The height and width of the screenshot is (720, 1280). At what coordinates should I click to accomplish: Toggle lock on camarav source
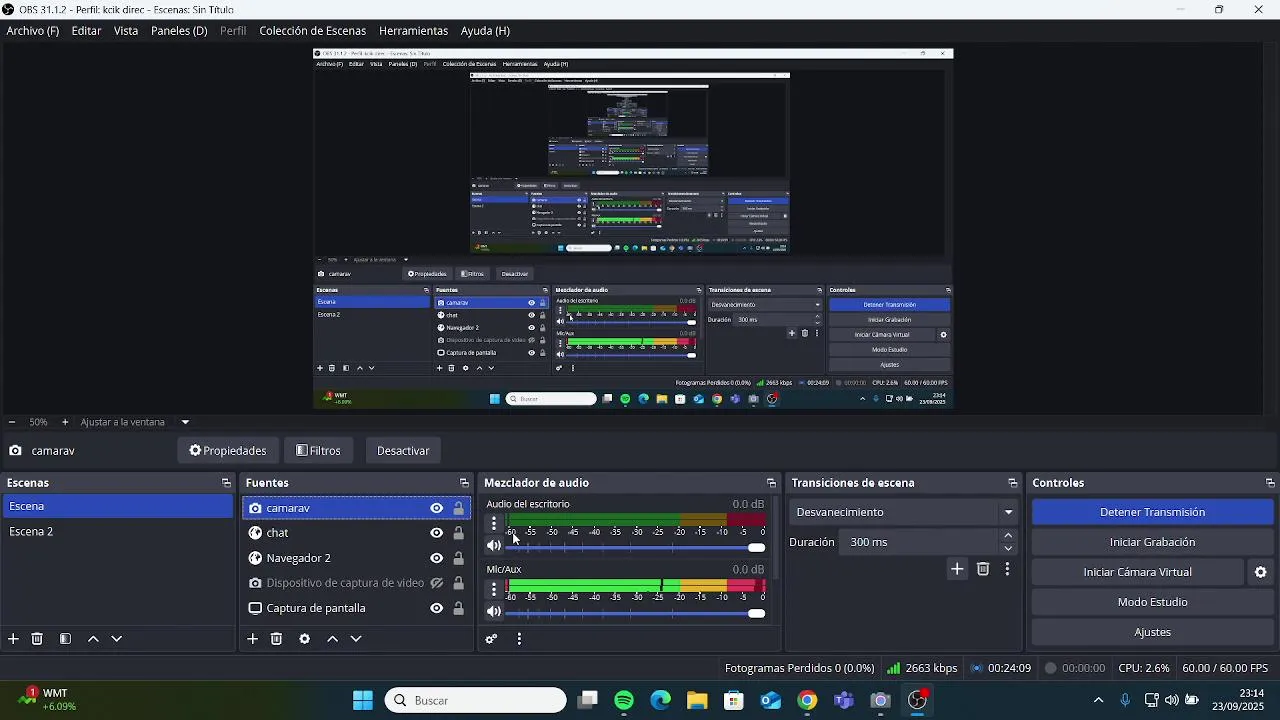point(459,508)
